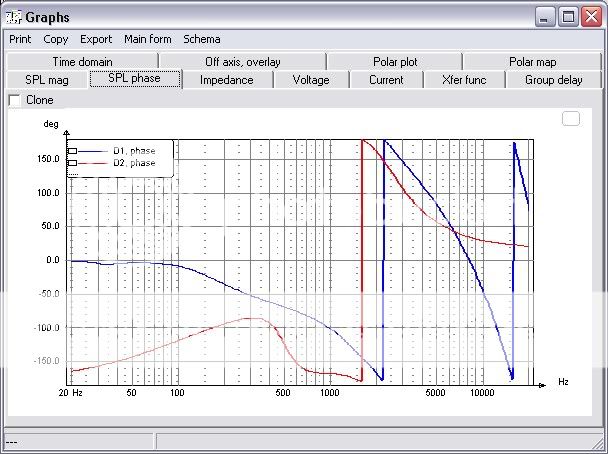This screenshot has height=454, width=608.
Task: Select the Polar plot tab
Action: pyautogui.click(x=395, y=62)
